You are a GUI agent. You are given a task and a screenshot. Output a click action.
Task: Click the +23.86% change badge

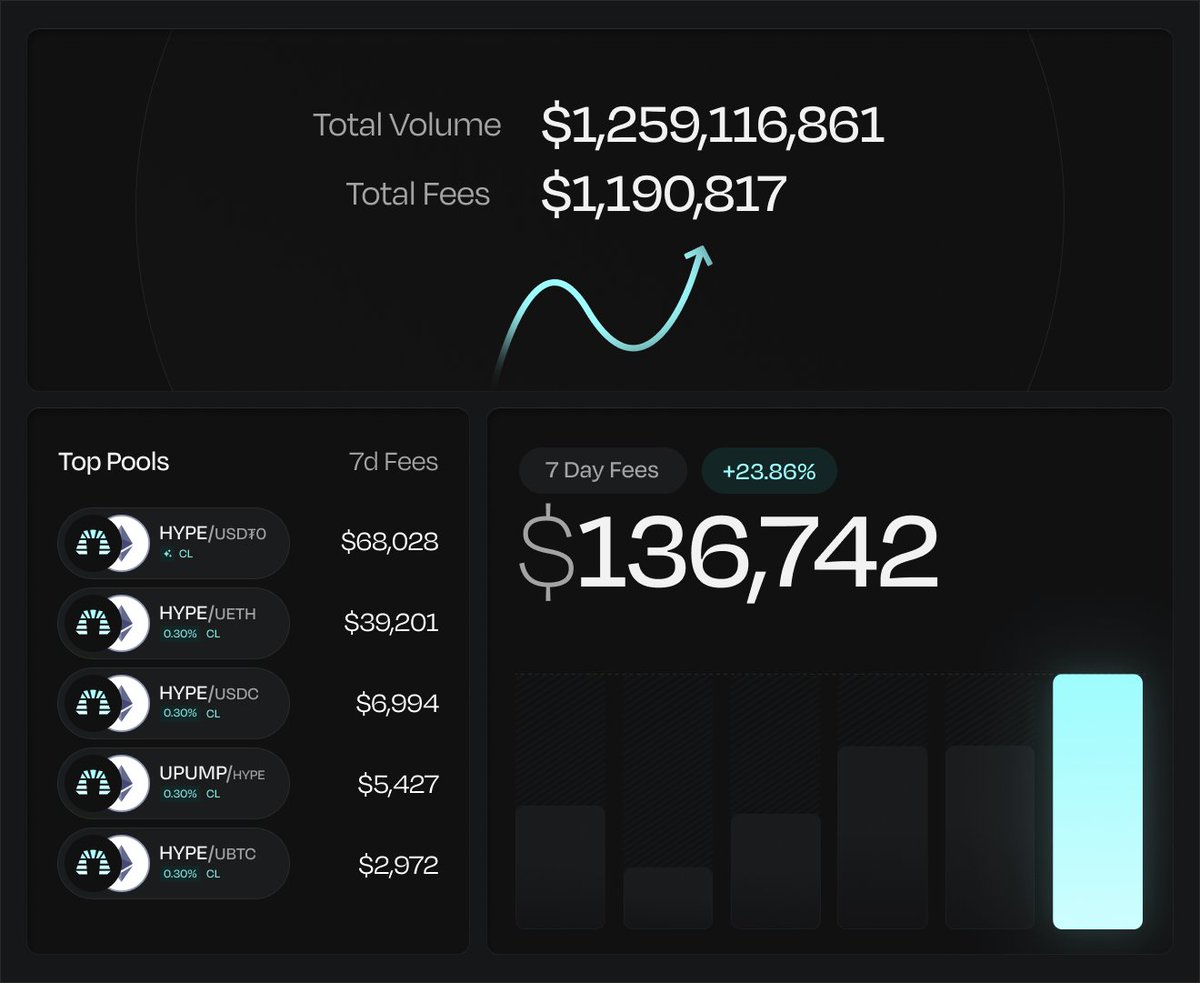(x=769, y=470)
